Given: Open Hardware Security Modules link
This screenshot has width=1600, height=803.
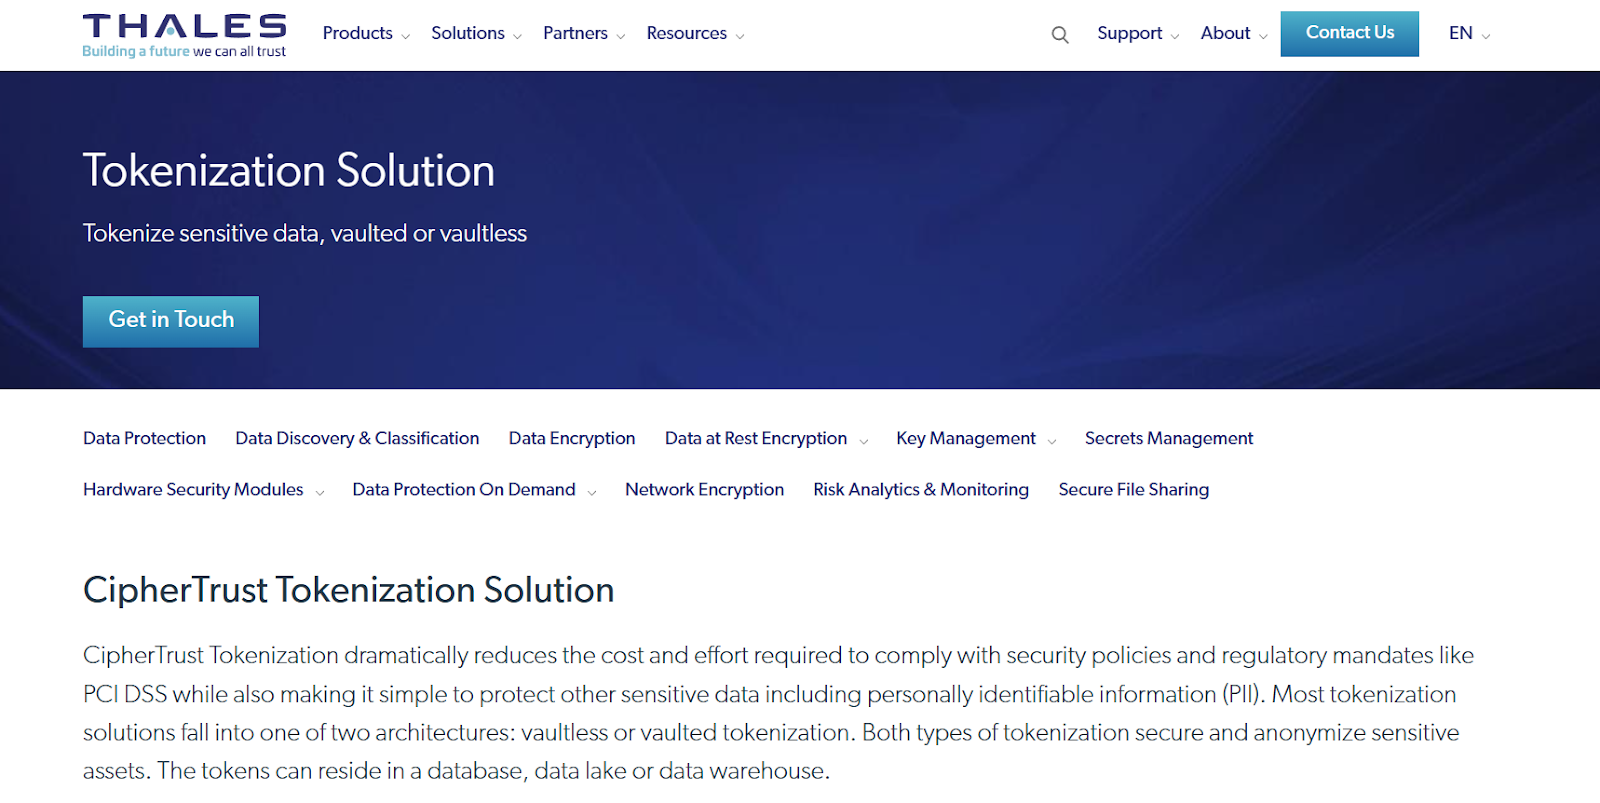Looking at the screenshot, I should pyautogui.click(x=193, y=489).
